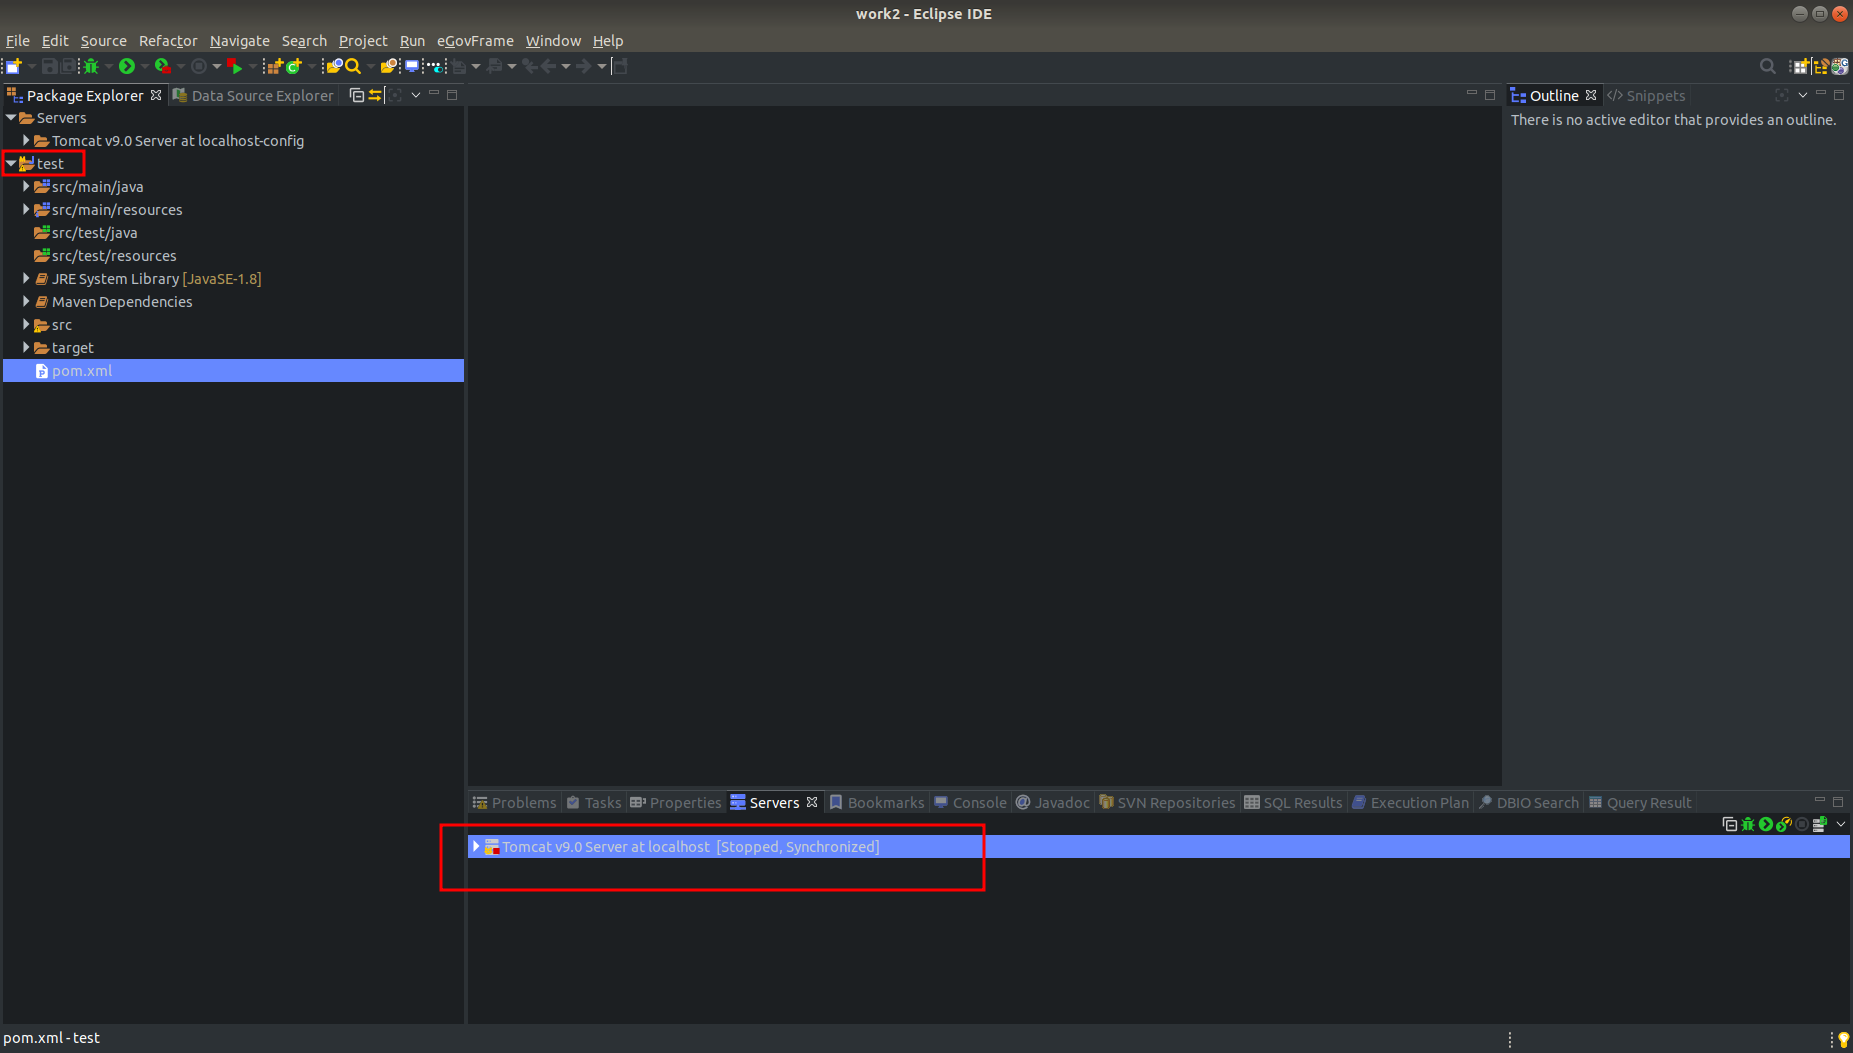Image resolution: width=1853 pixels, height=1053 pixels.
Task: Switch to the Java EE perspective icon
Action: pyautogui.click(x=1820, y=66)
